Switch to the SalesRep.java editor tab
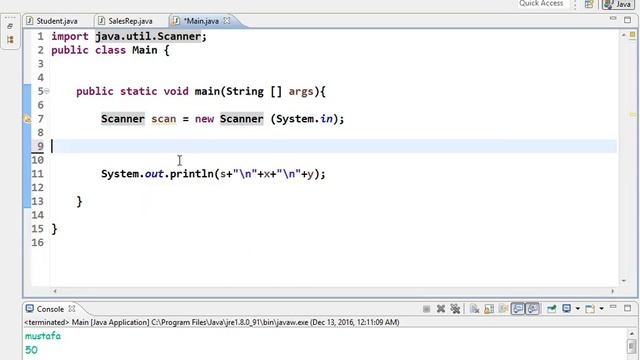Image resolution: width=640 pixels, height=360 pixels. coord(130,21)
